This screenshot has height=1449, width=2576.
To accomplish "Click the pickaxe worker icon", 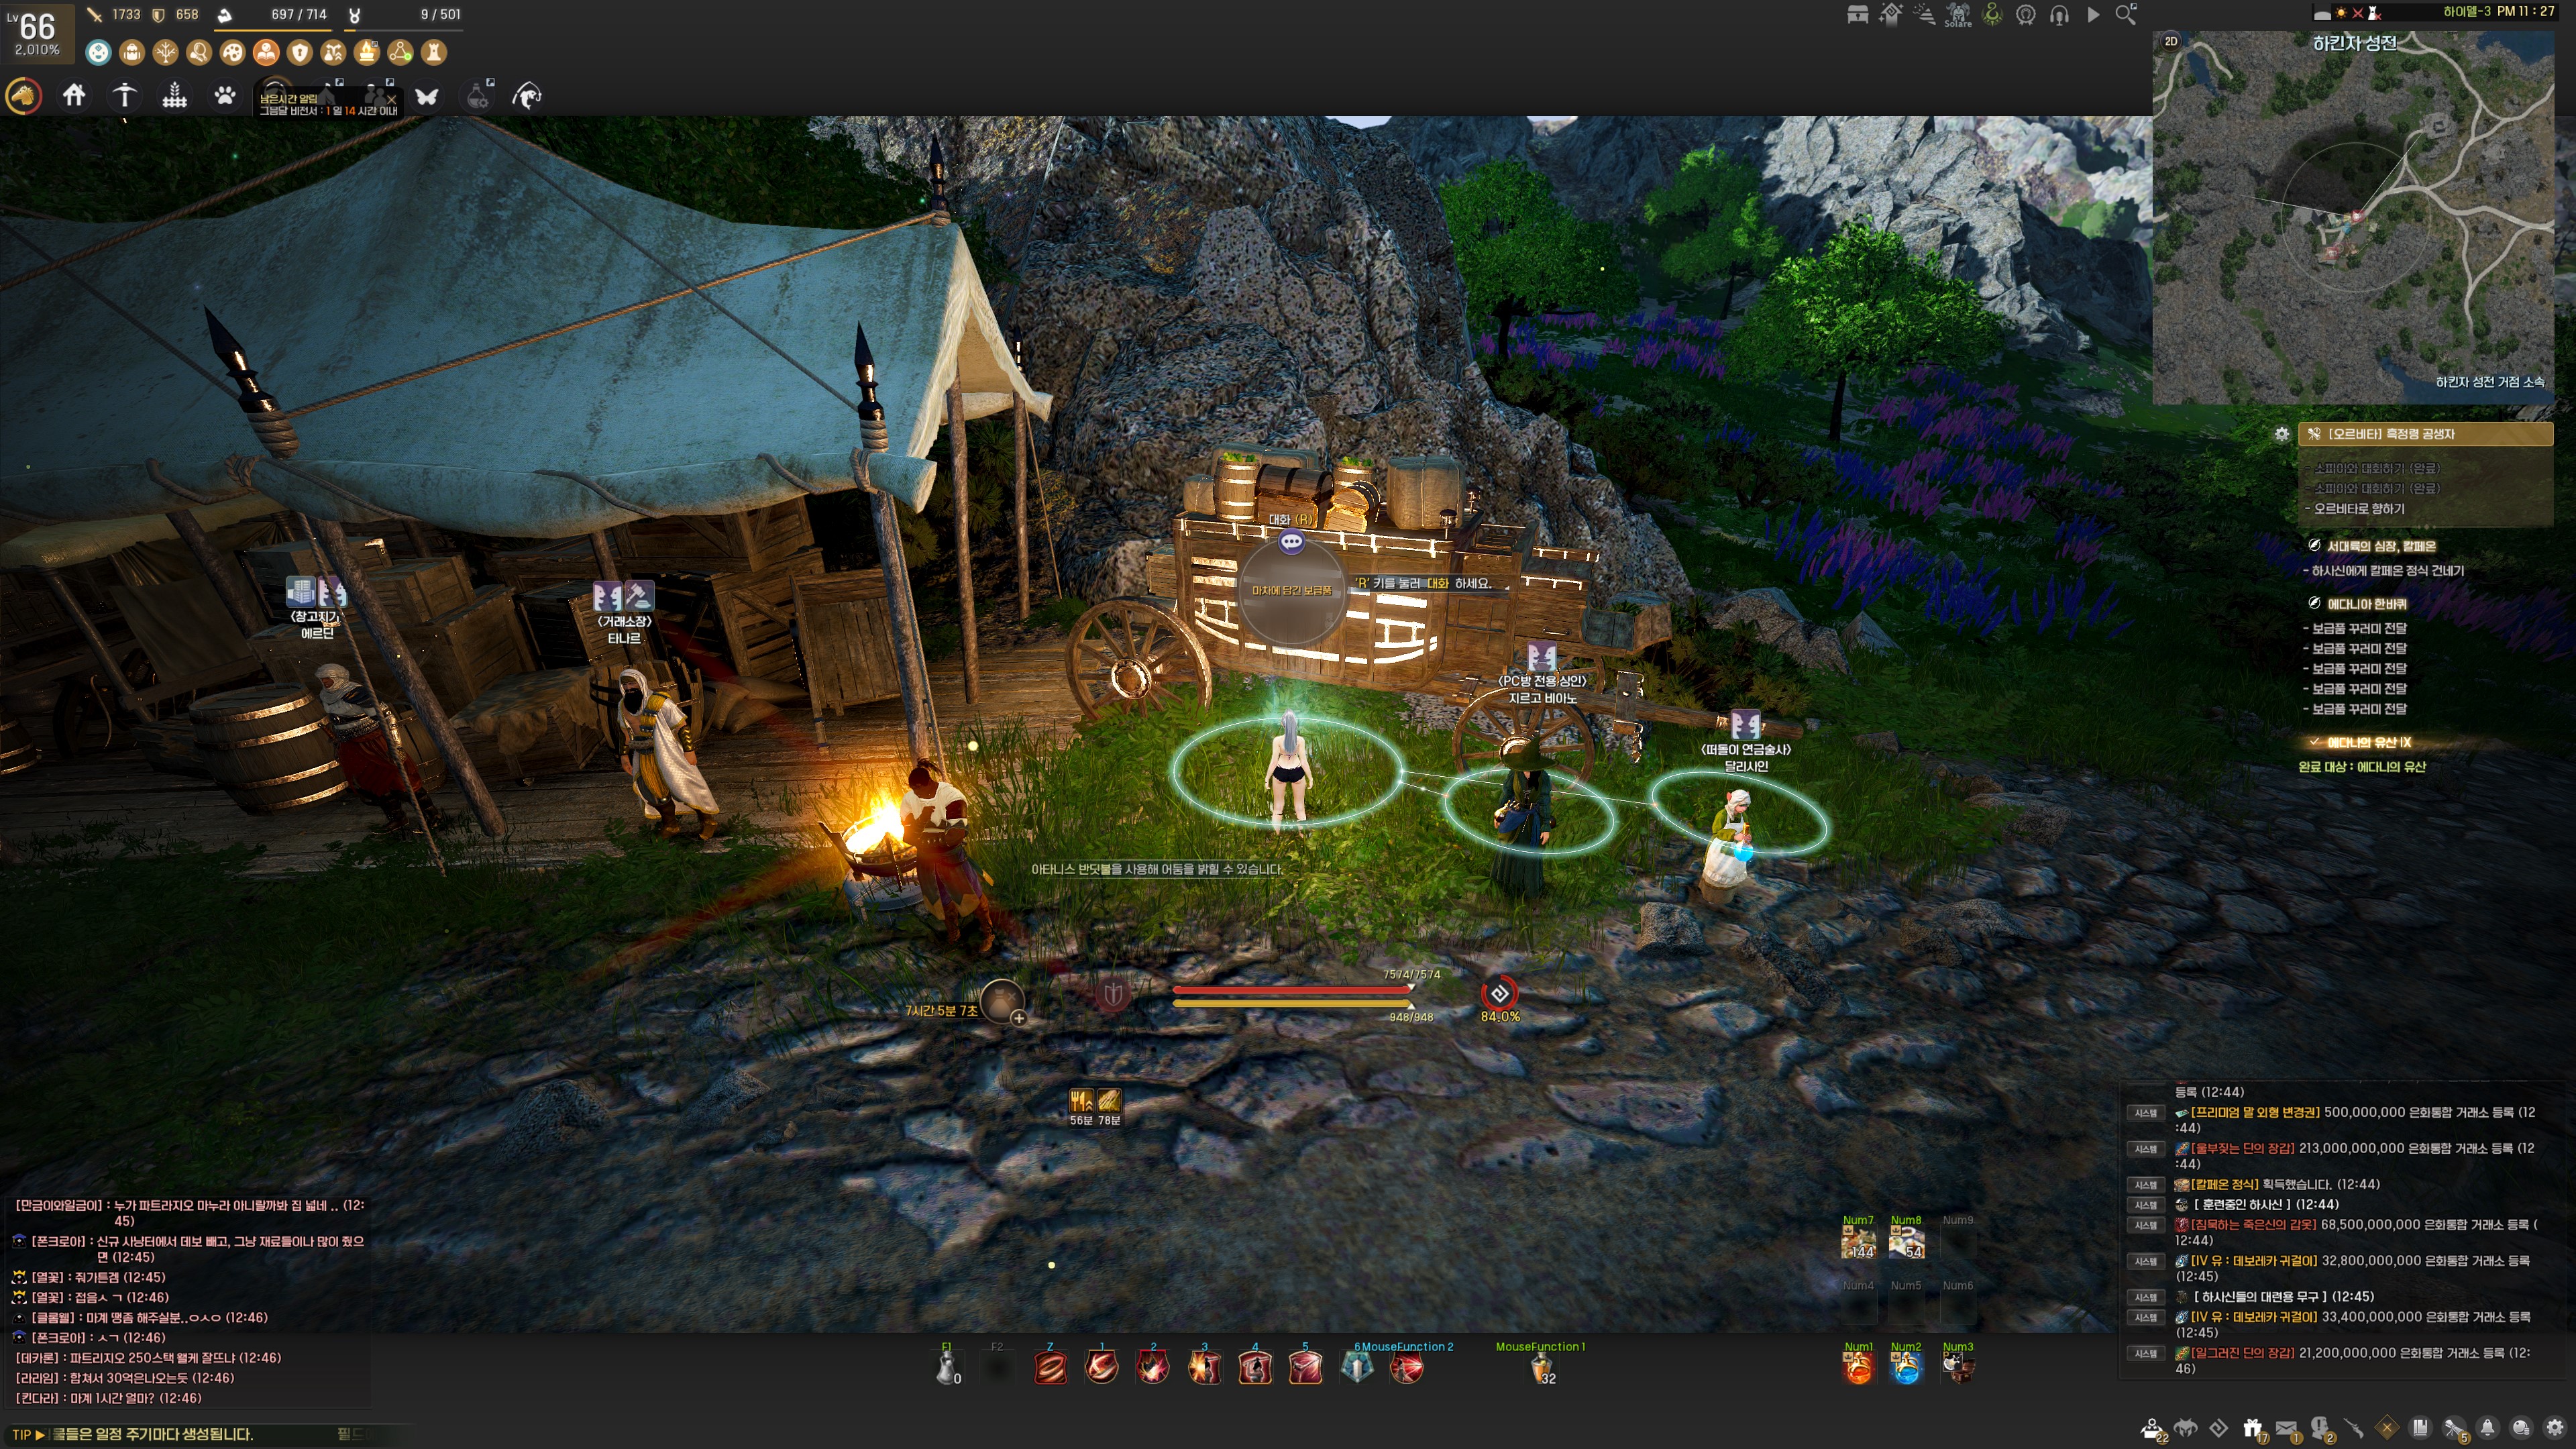I will pyautogui.click(x=124, y=96).
